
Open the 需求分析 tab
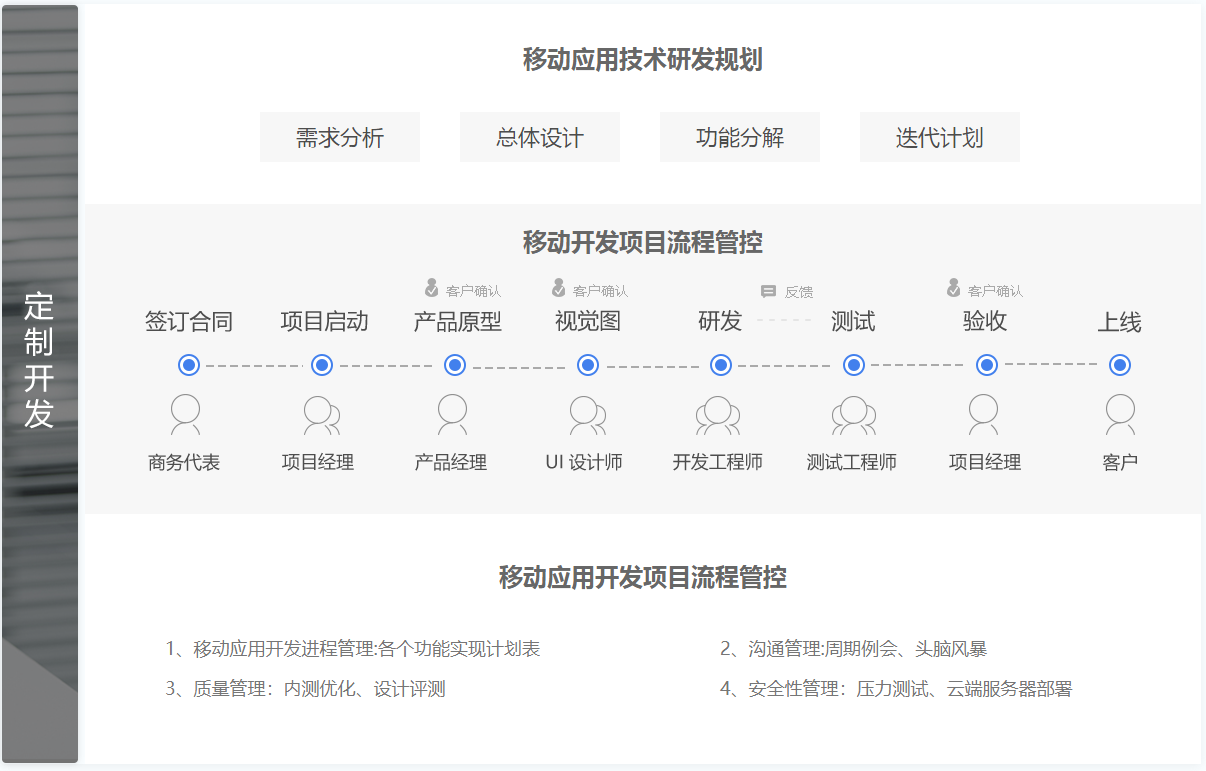(x=340, y=138)
